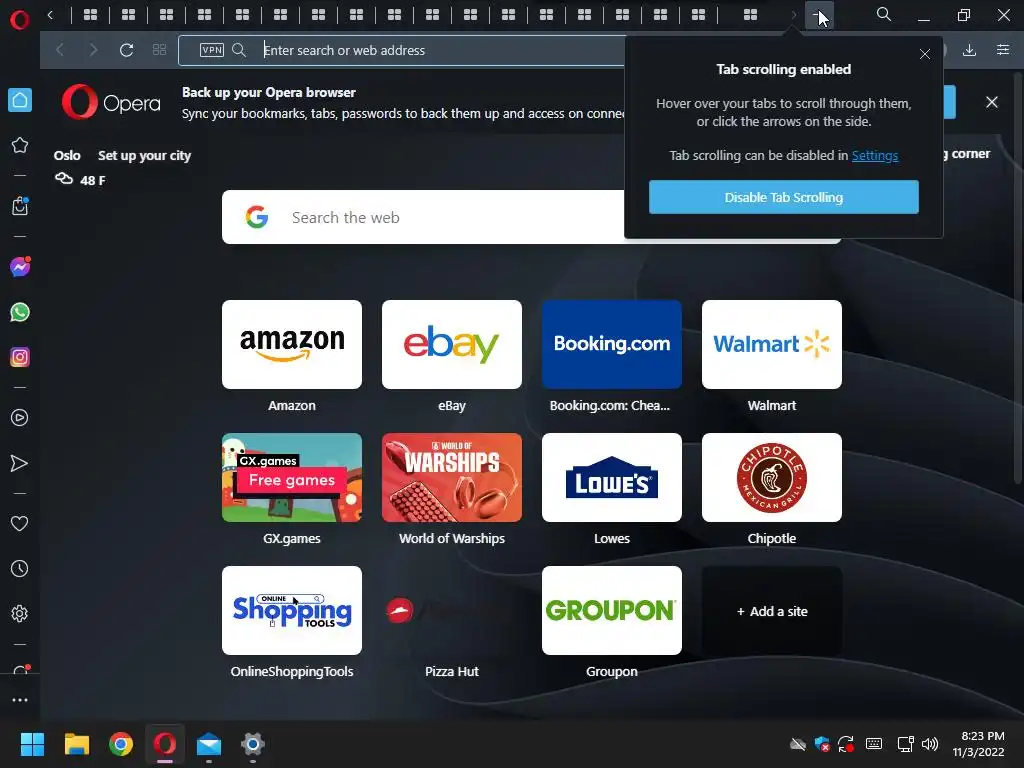Image resolution: width=1024 pixels, height=768 pixels.
Task: Click the Add a site tile
Action: point(772,611)
